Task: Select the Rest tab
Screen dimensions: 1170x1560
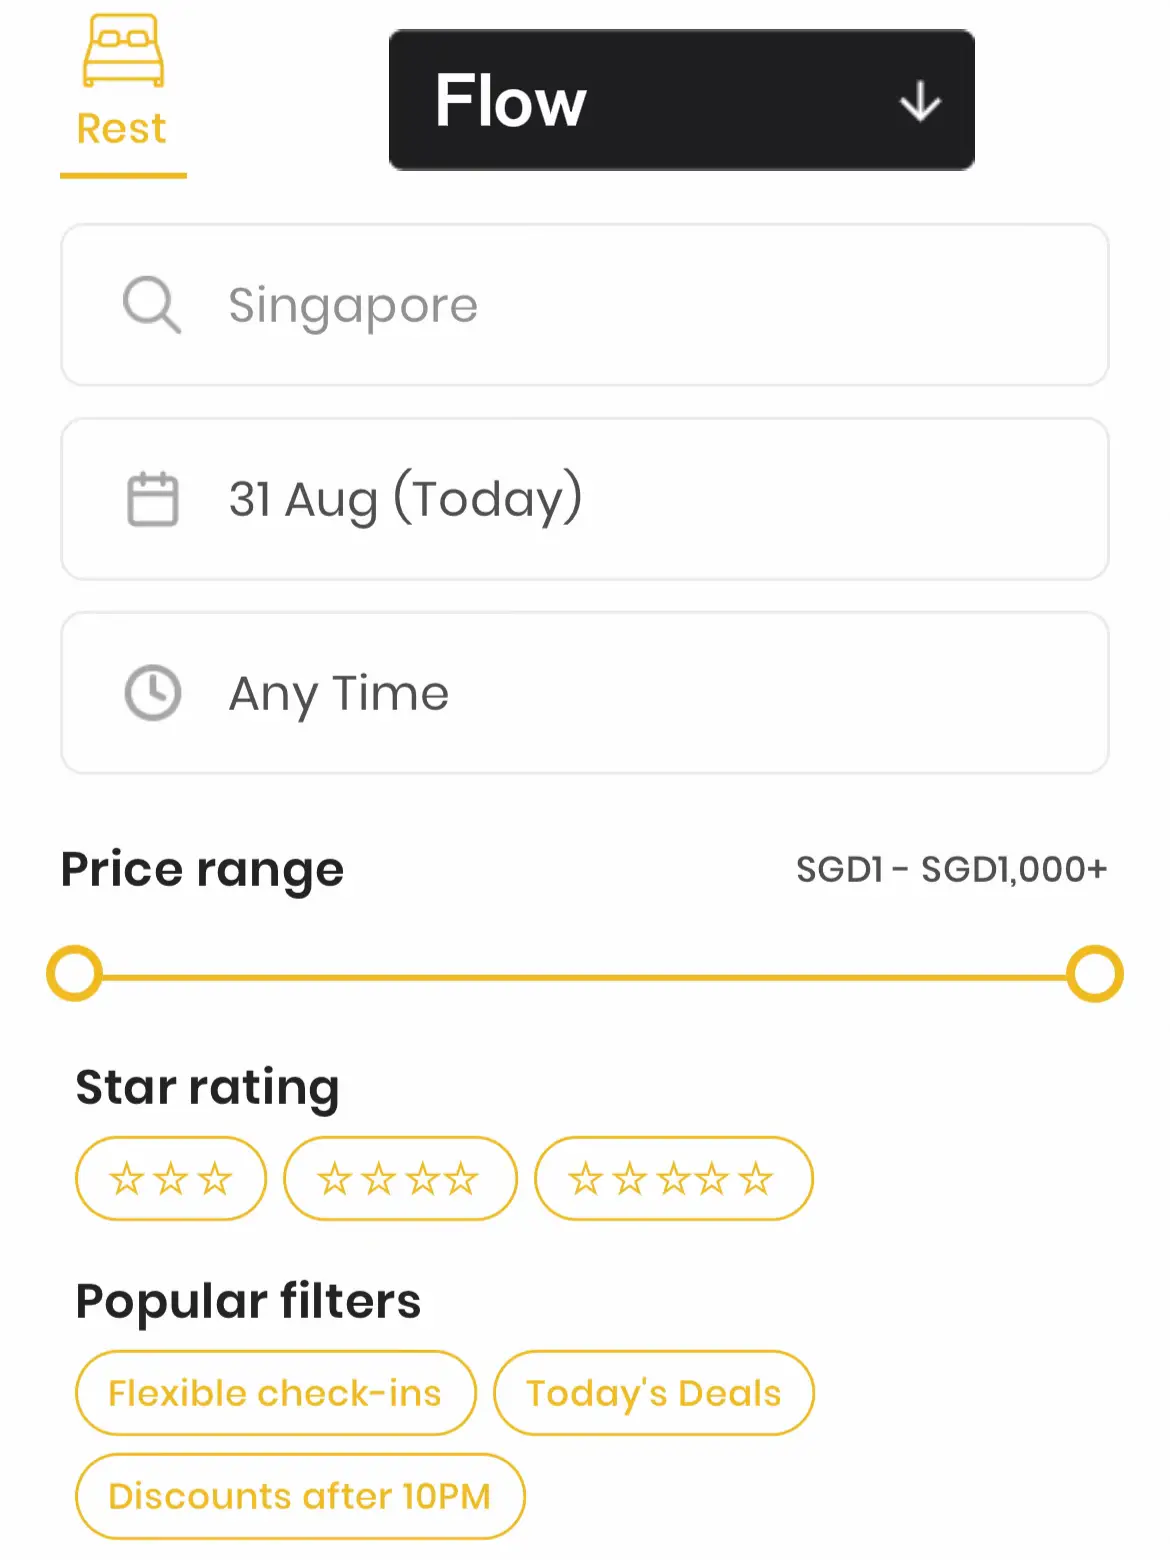Action: click(123, 95)
